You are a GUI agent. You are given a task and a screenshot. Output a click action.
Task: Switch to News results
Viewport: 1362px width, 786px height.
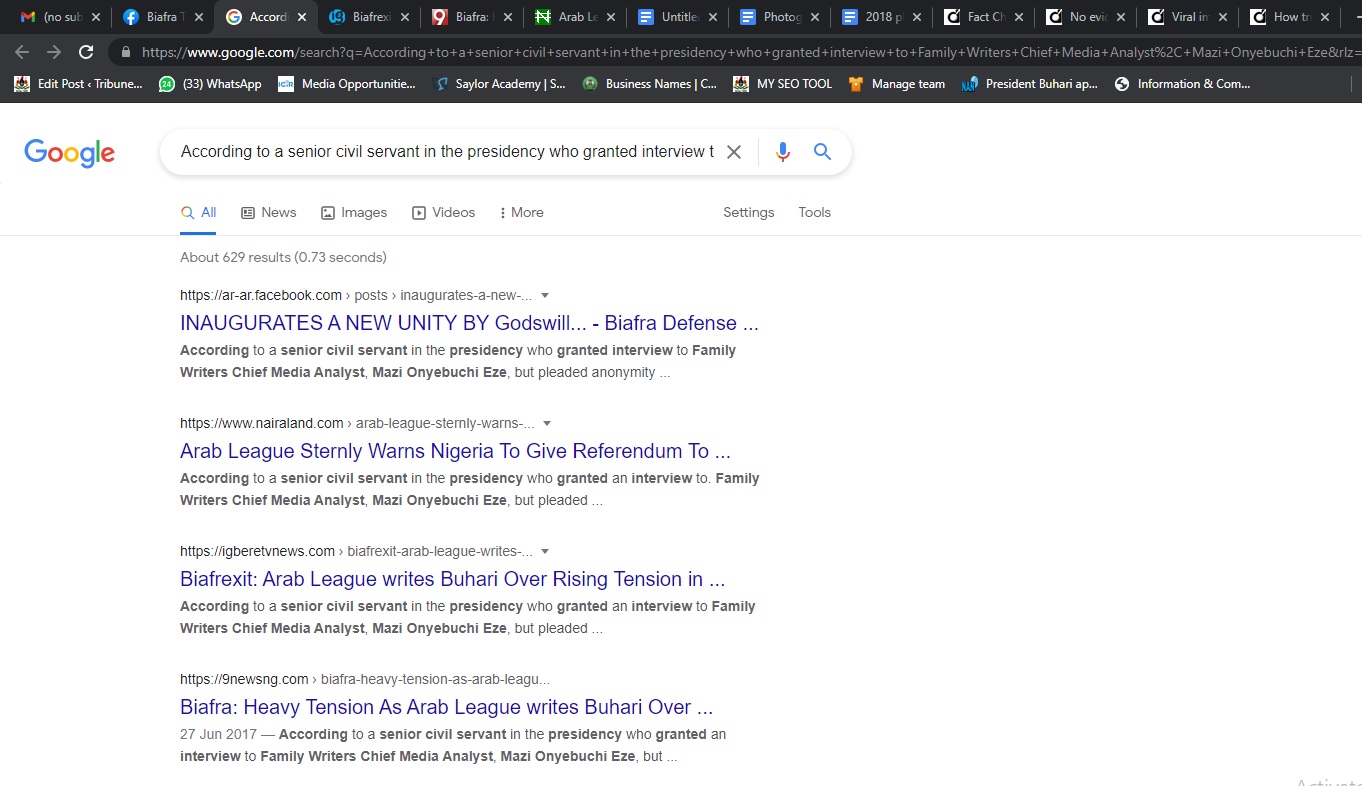269,213
